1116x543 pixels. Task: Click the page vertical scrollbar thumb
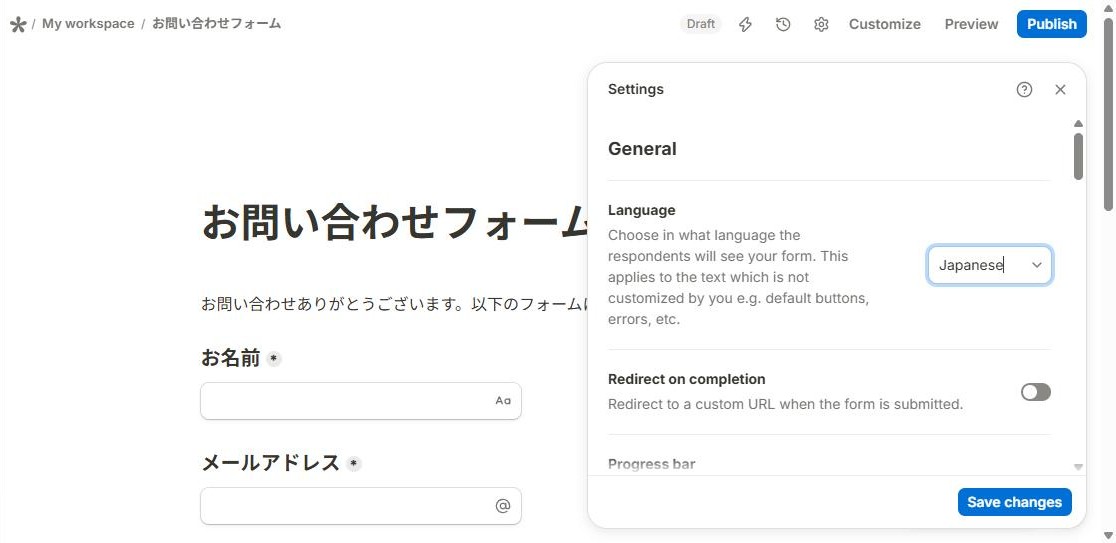pyautogui.click(x=1108, y=114)
